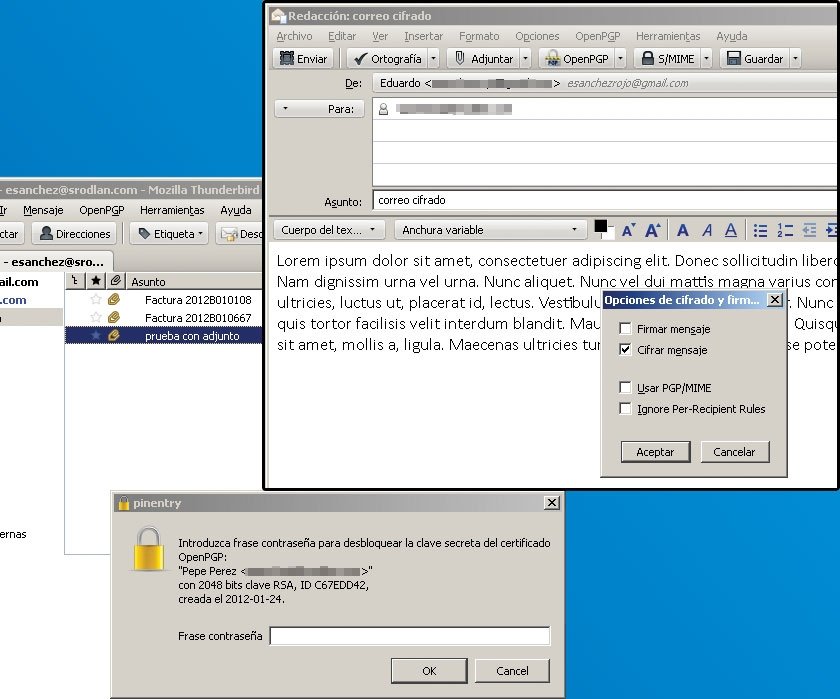The width and height of the screenshot is (840, 699).
Task: Open Herramientas menu in compose window
Action: (x=668, y=36)
